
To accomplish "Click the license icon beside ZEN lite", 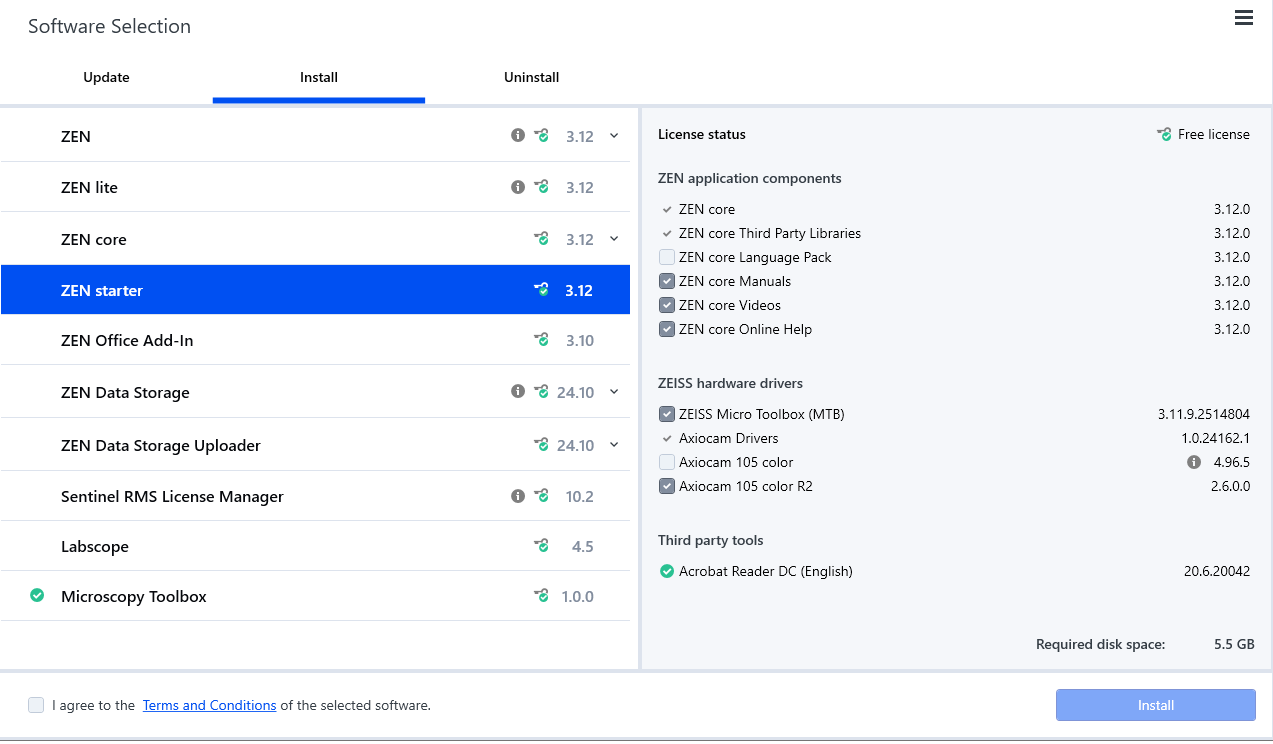I will 541,186.
